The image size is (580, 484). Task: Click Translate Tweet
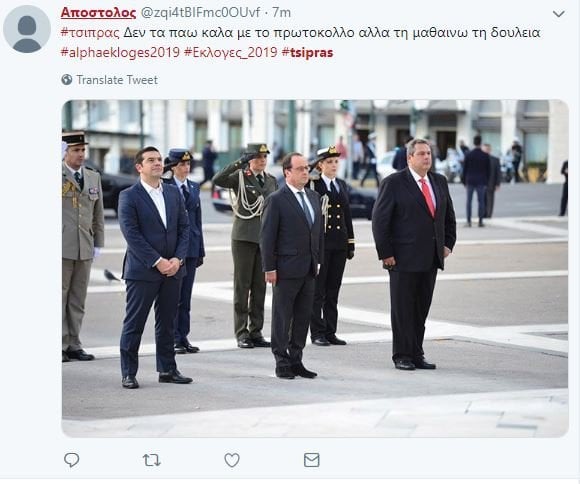[117, 80]
